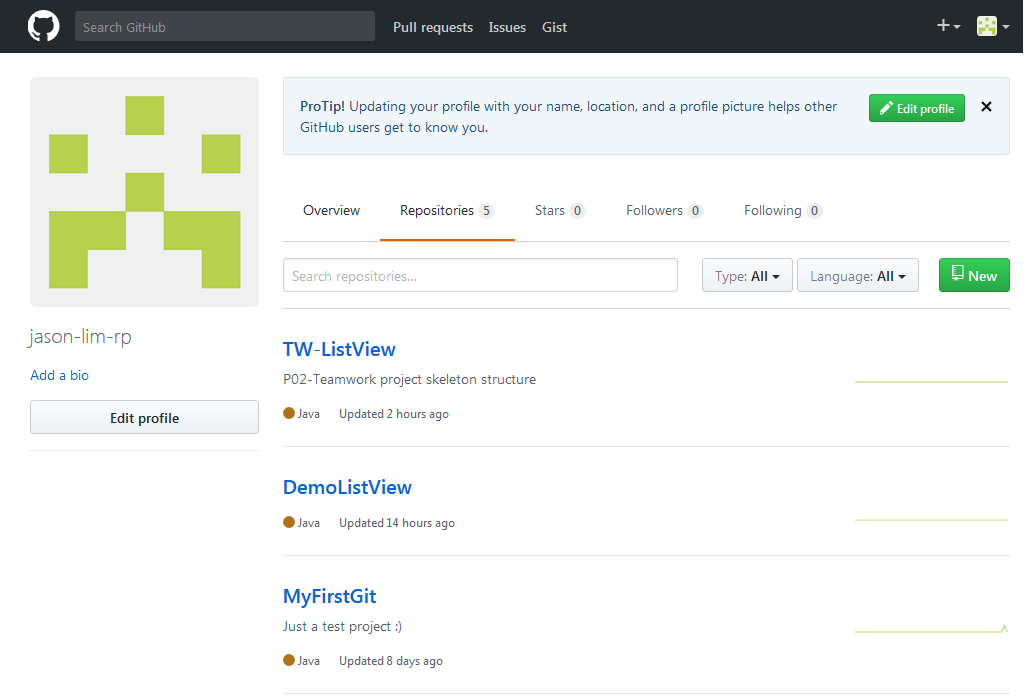Click the MyFirstGit activity sparkline graph

(930, 630)
